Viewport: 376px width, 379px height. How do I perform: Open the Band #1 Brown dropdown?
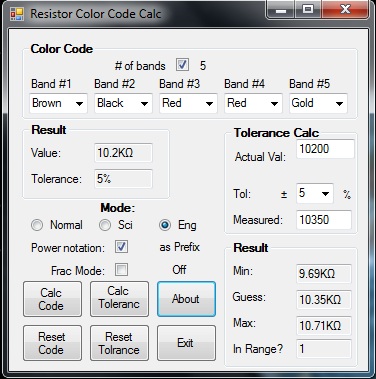pyautogui.click(x=58, y=103)
